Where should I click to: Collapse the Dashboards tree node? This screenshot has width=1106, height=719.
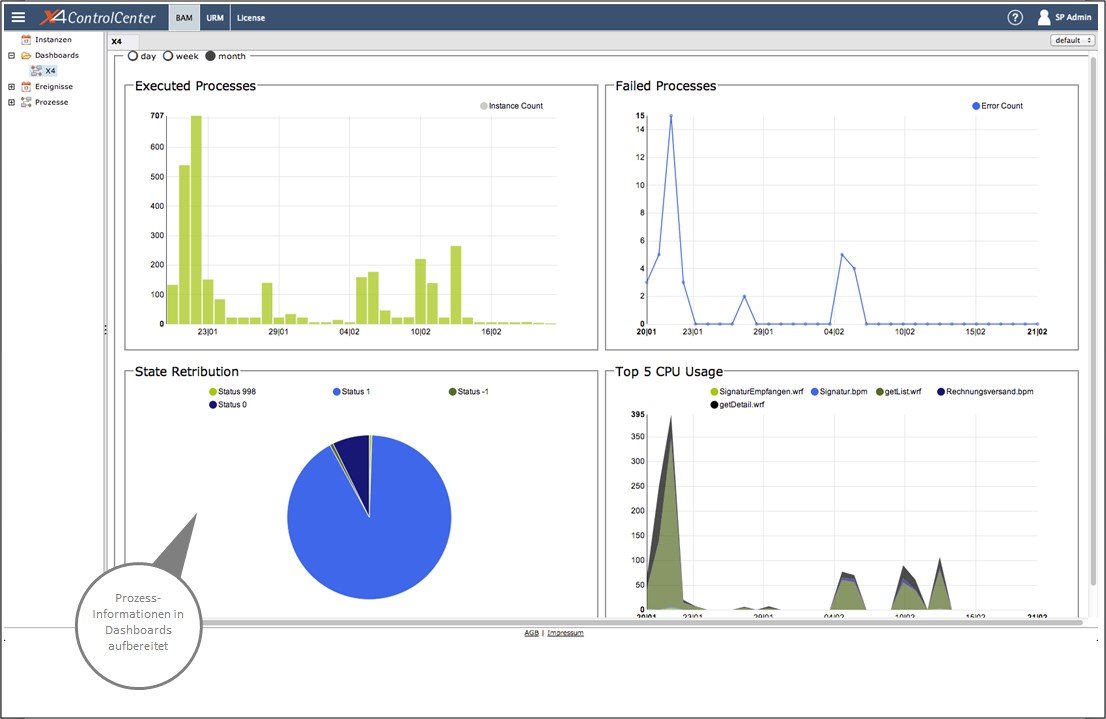(11, 56)
